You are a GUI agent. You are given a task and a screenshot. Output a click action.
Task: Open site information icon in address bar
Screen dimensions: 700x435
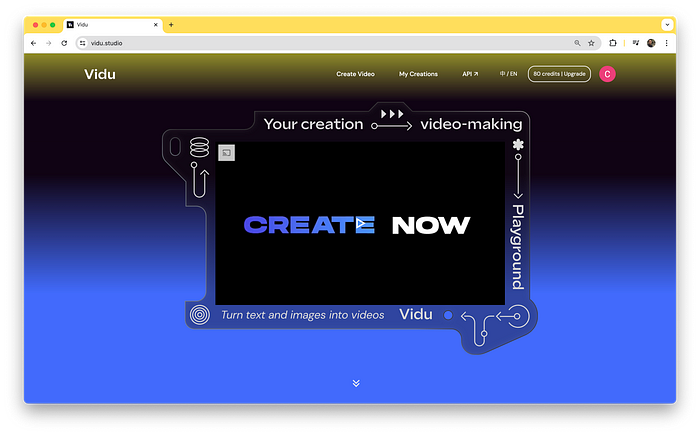pyautogui.click(x=83, y=43)
